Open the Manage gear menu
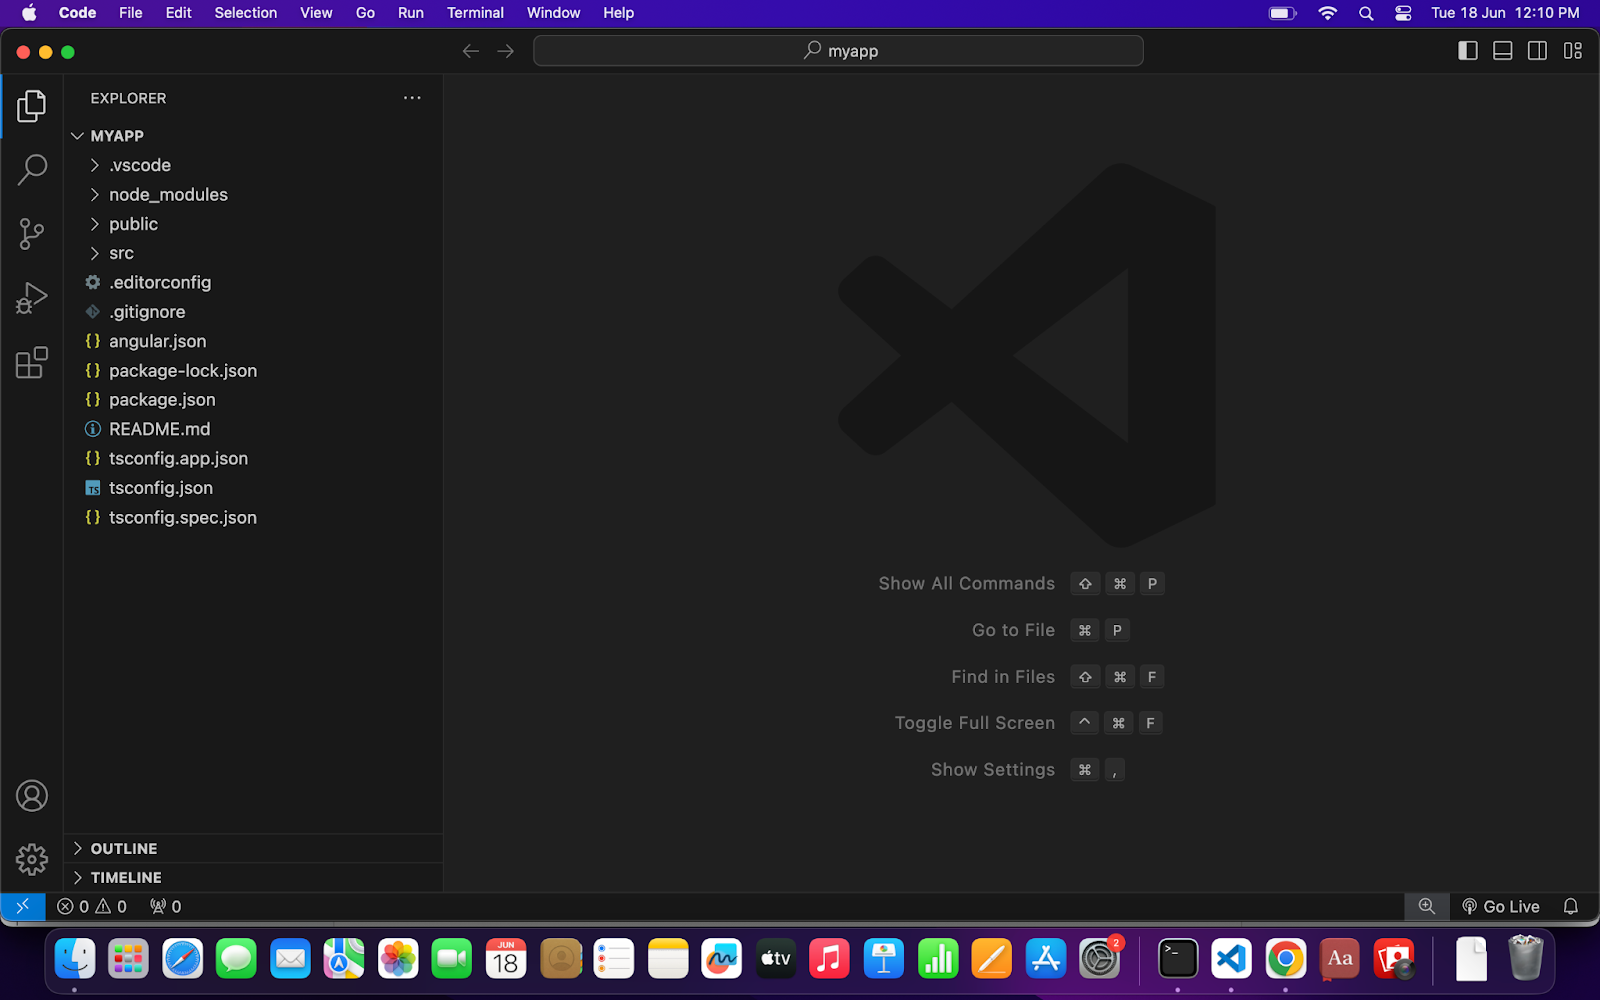 click(32, 859)
